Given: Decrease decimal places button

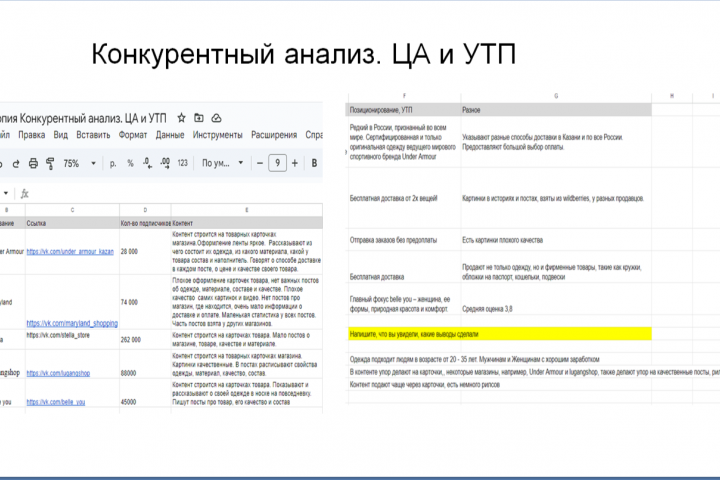Looking at the screenshot, I should (147, 163).
